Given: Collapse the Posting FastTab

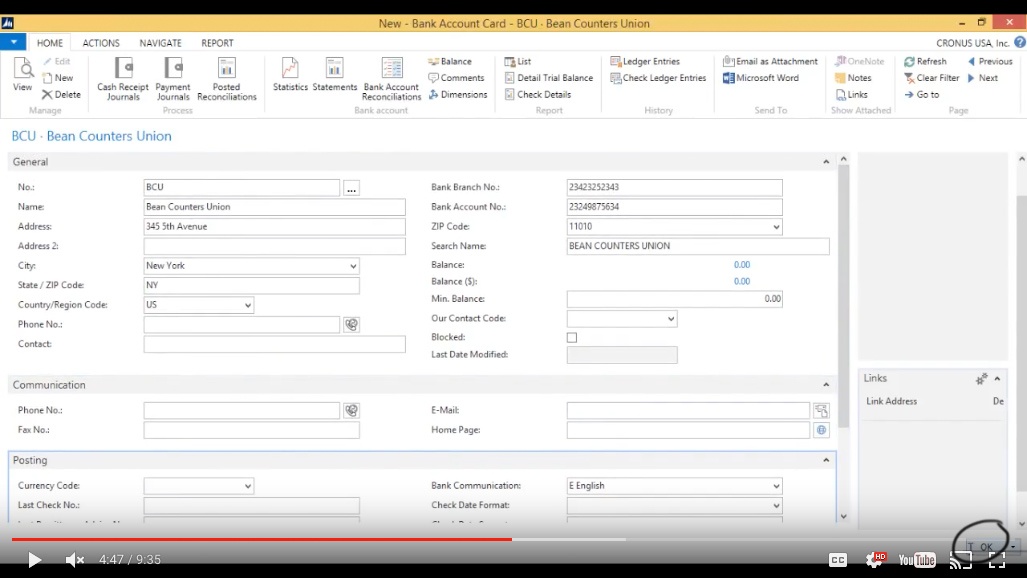Looking at the screenshot, I should (826, 460).
